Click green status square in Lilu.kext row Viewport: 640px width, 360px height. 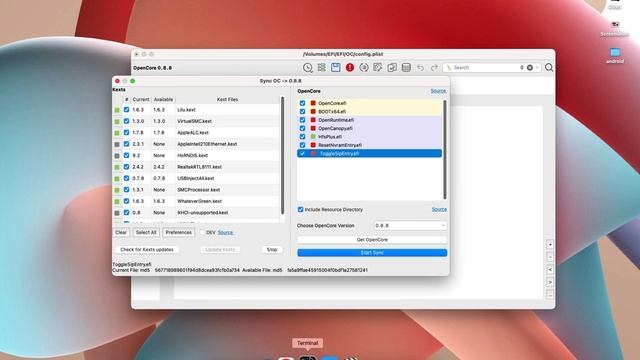pos(117,110)
